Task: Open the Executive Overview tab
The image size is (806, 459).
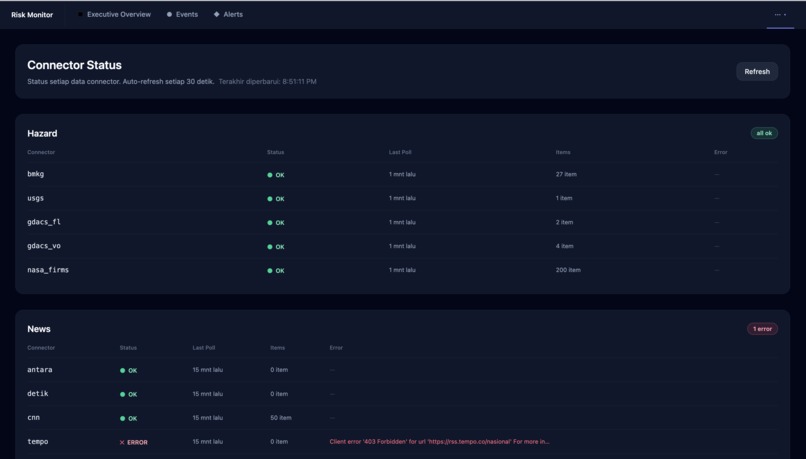Action: point(114,14)
